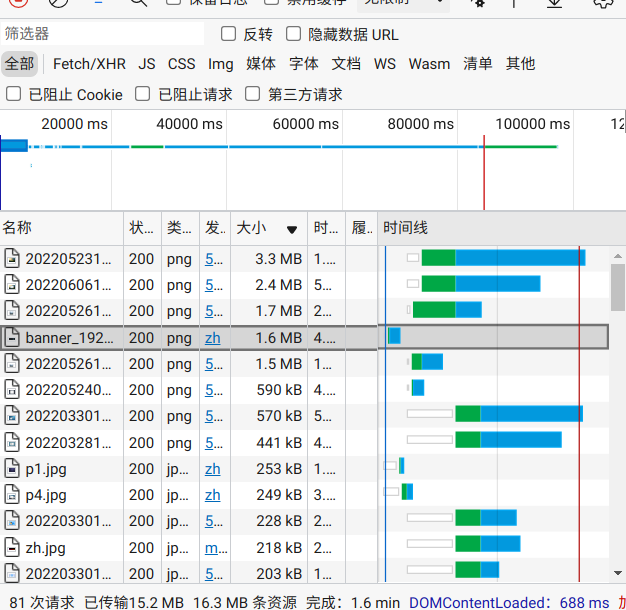Click the file icon of banner_192 row
The image size is (626, 610).
[12, 338]
